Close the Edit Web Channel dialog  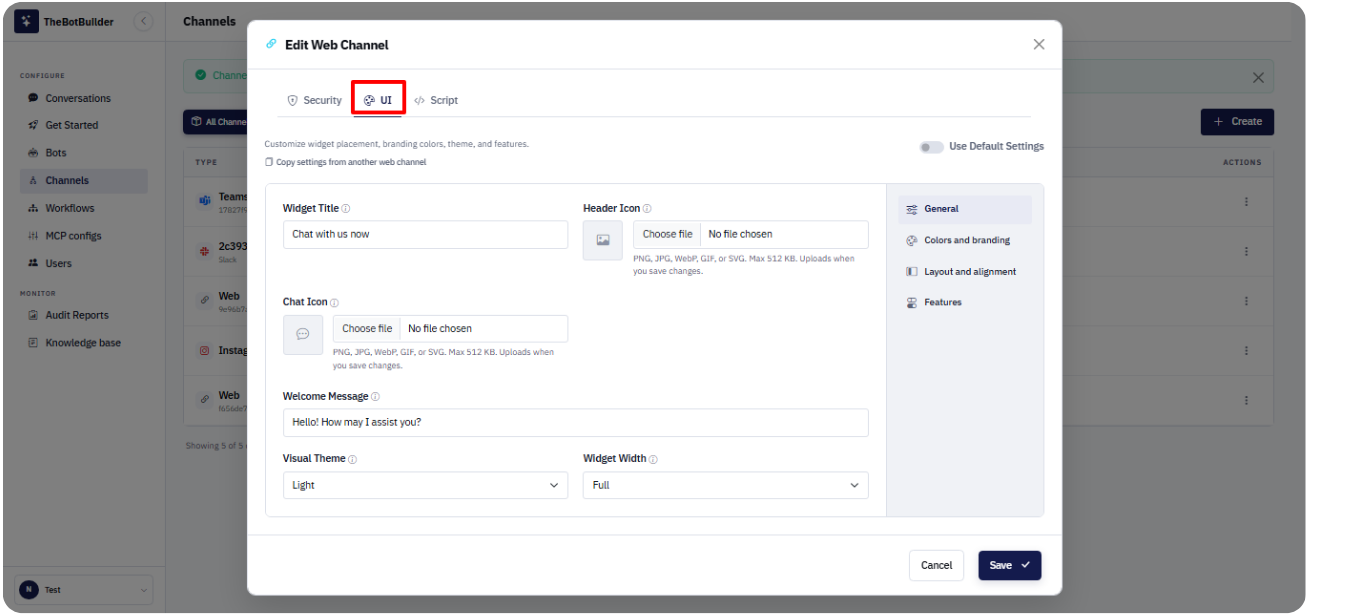[x=1039, y=44]
